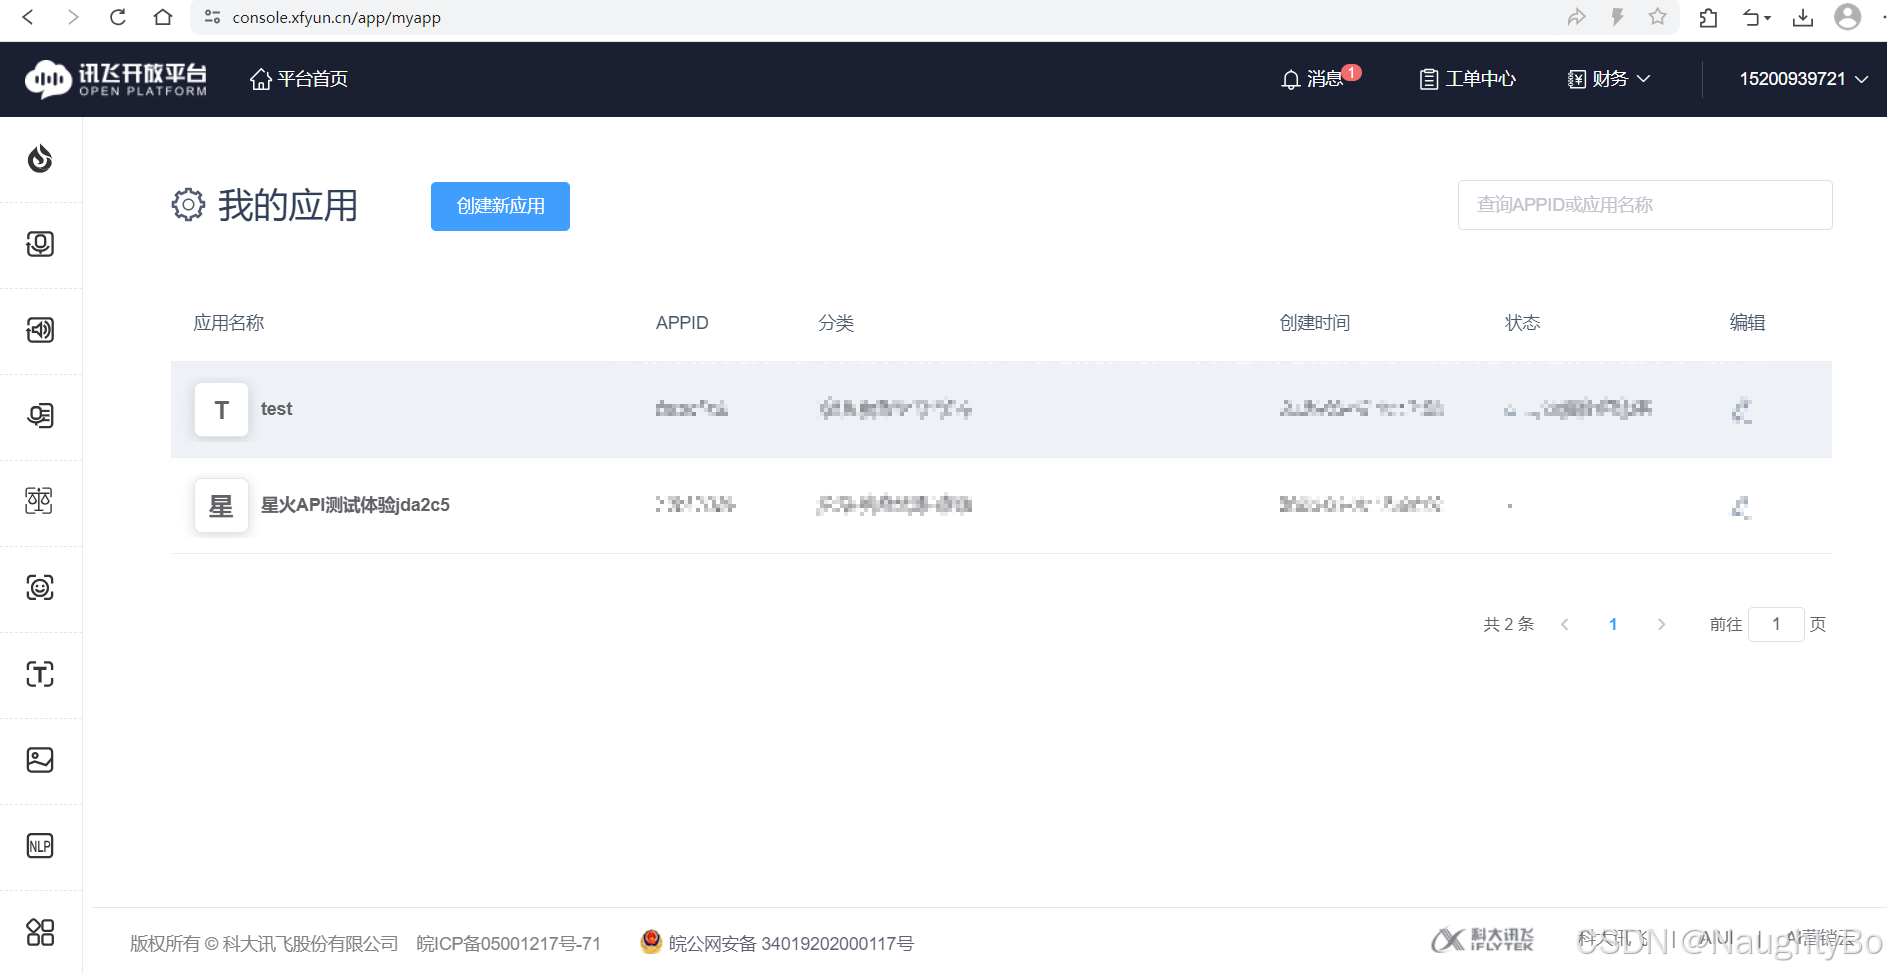Open the test application name
1887x974 pixels.
click(276, 409)
